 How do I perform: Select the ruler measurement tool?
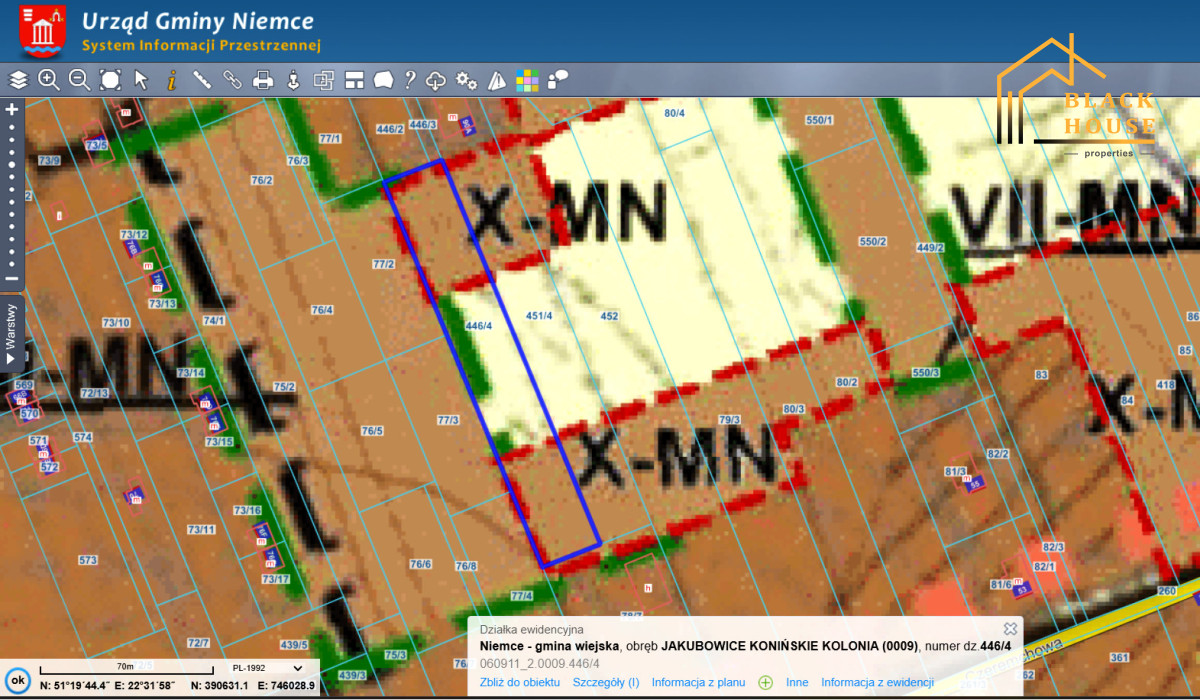(x=202, y=80)
